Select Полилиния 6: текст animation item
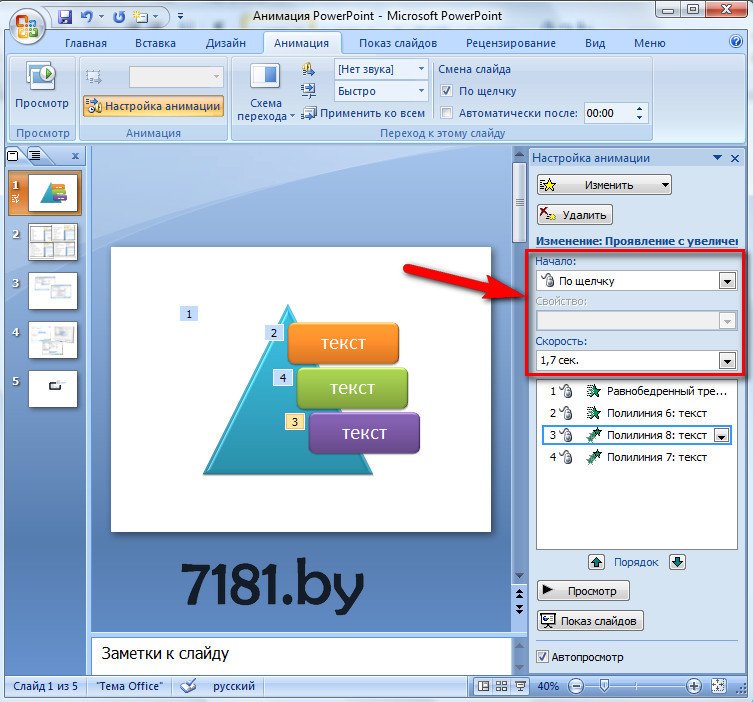The image size is (753, 702). click(637, 413)
